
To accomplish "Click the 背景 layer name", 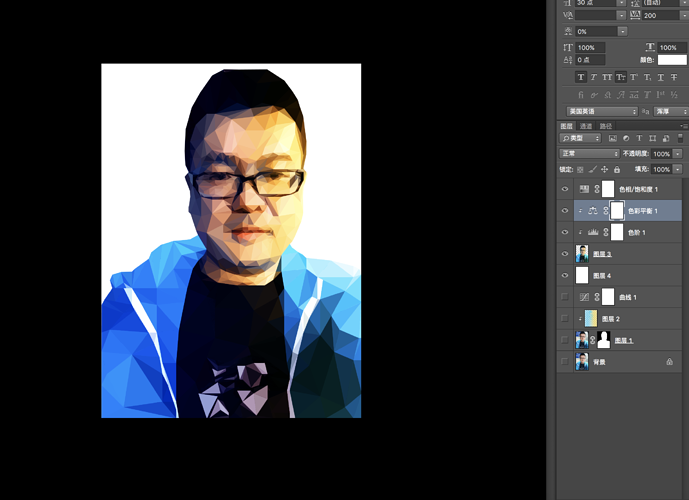I will point(599,362).
